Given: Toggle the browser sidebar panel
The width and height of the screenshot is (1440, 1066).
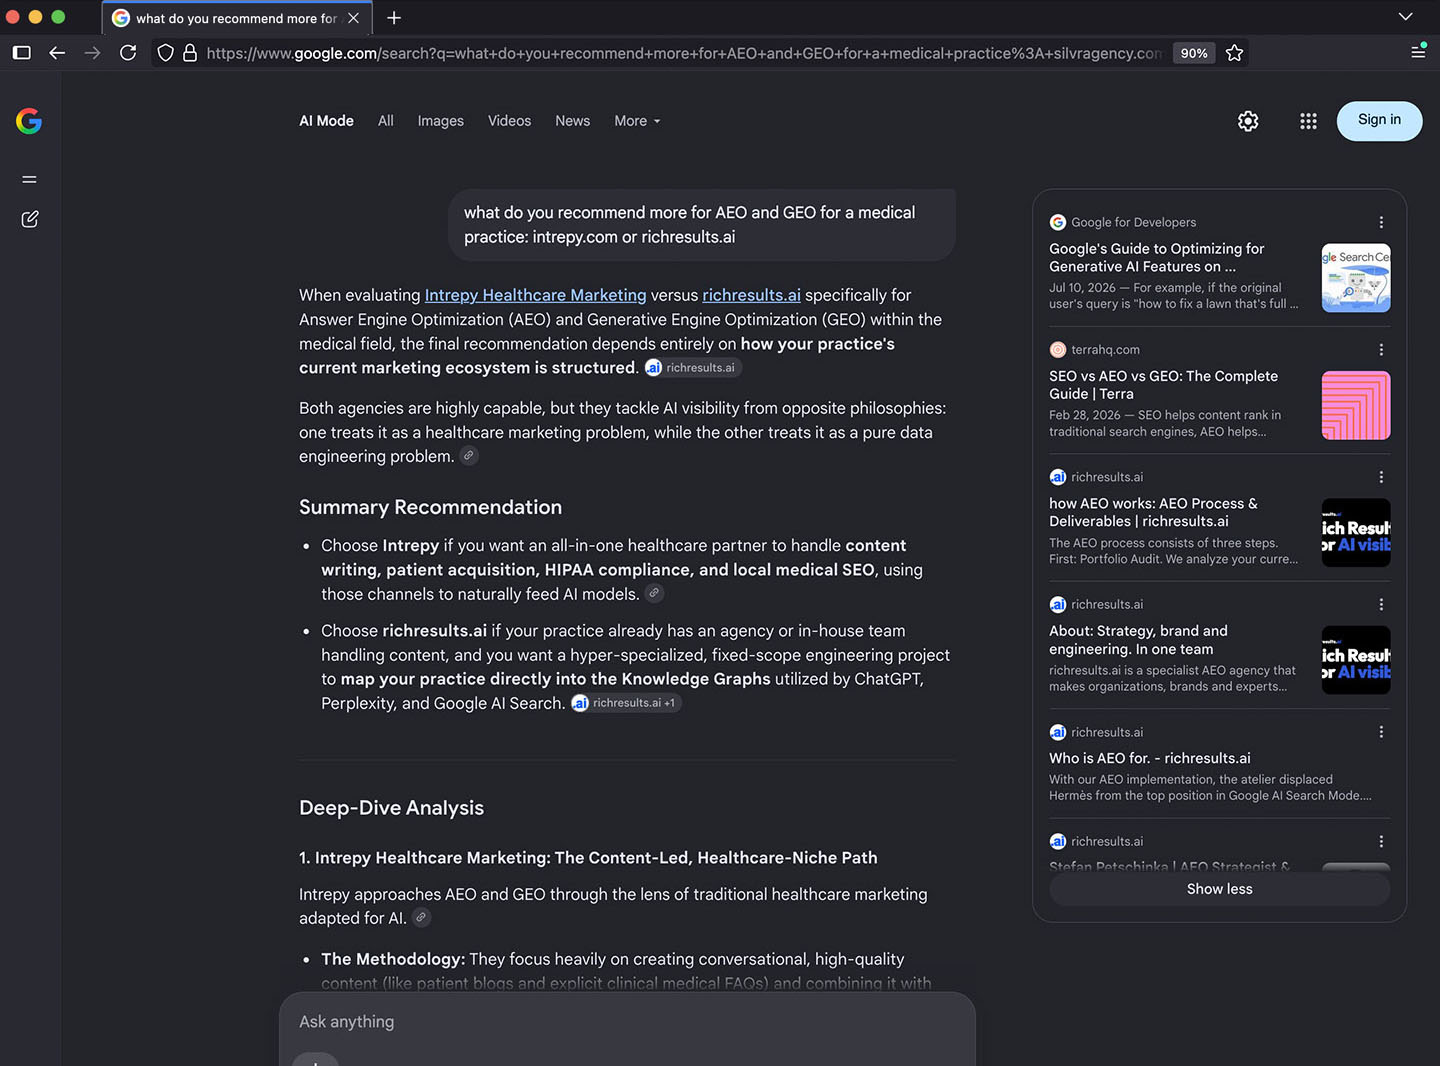Looking at the screenshot, I should 21,53.
